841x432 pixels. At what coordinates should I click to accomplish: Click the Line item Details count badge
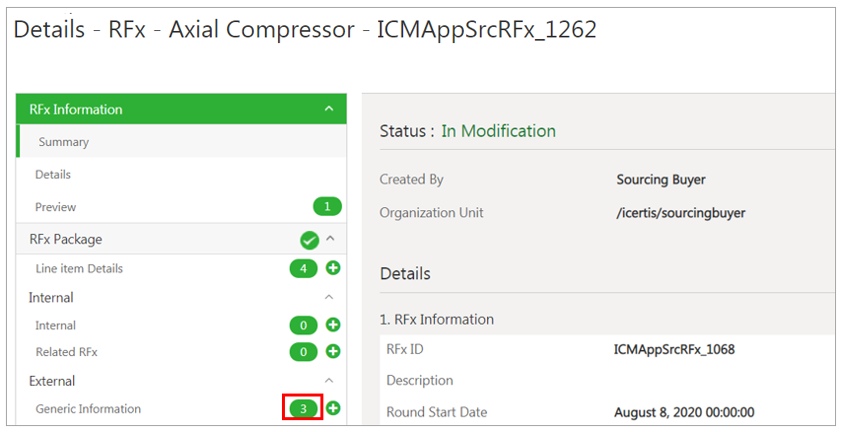303,268
